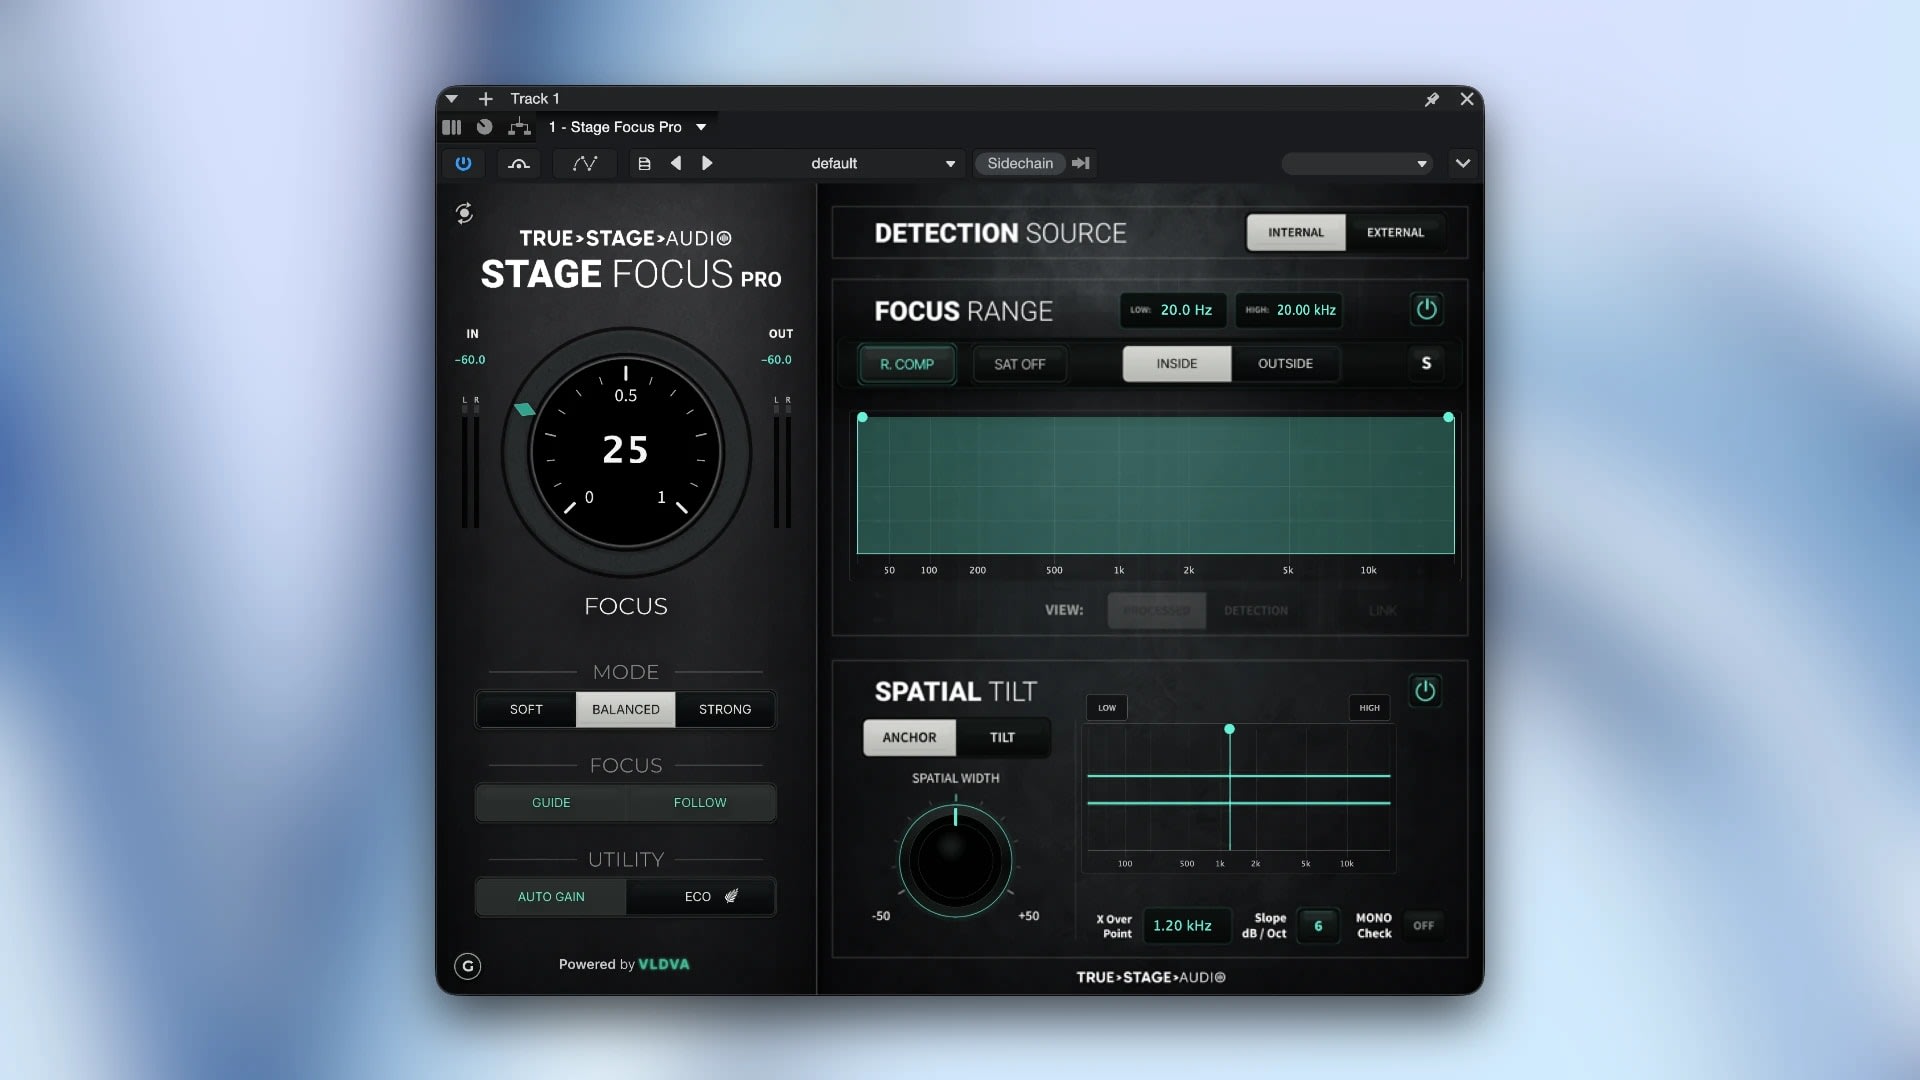Click the circular dial icon in the header
Image resolution: width=1920 pixels, height=1080 pixels.
[485, 127]
